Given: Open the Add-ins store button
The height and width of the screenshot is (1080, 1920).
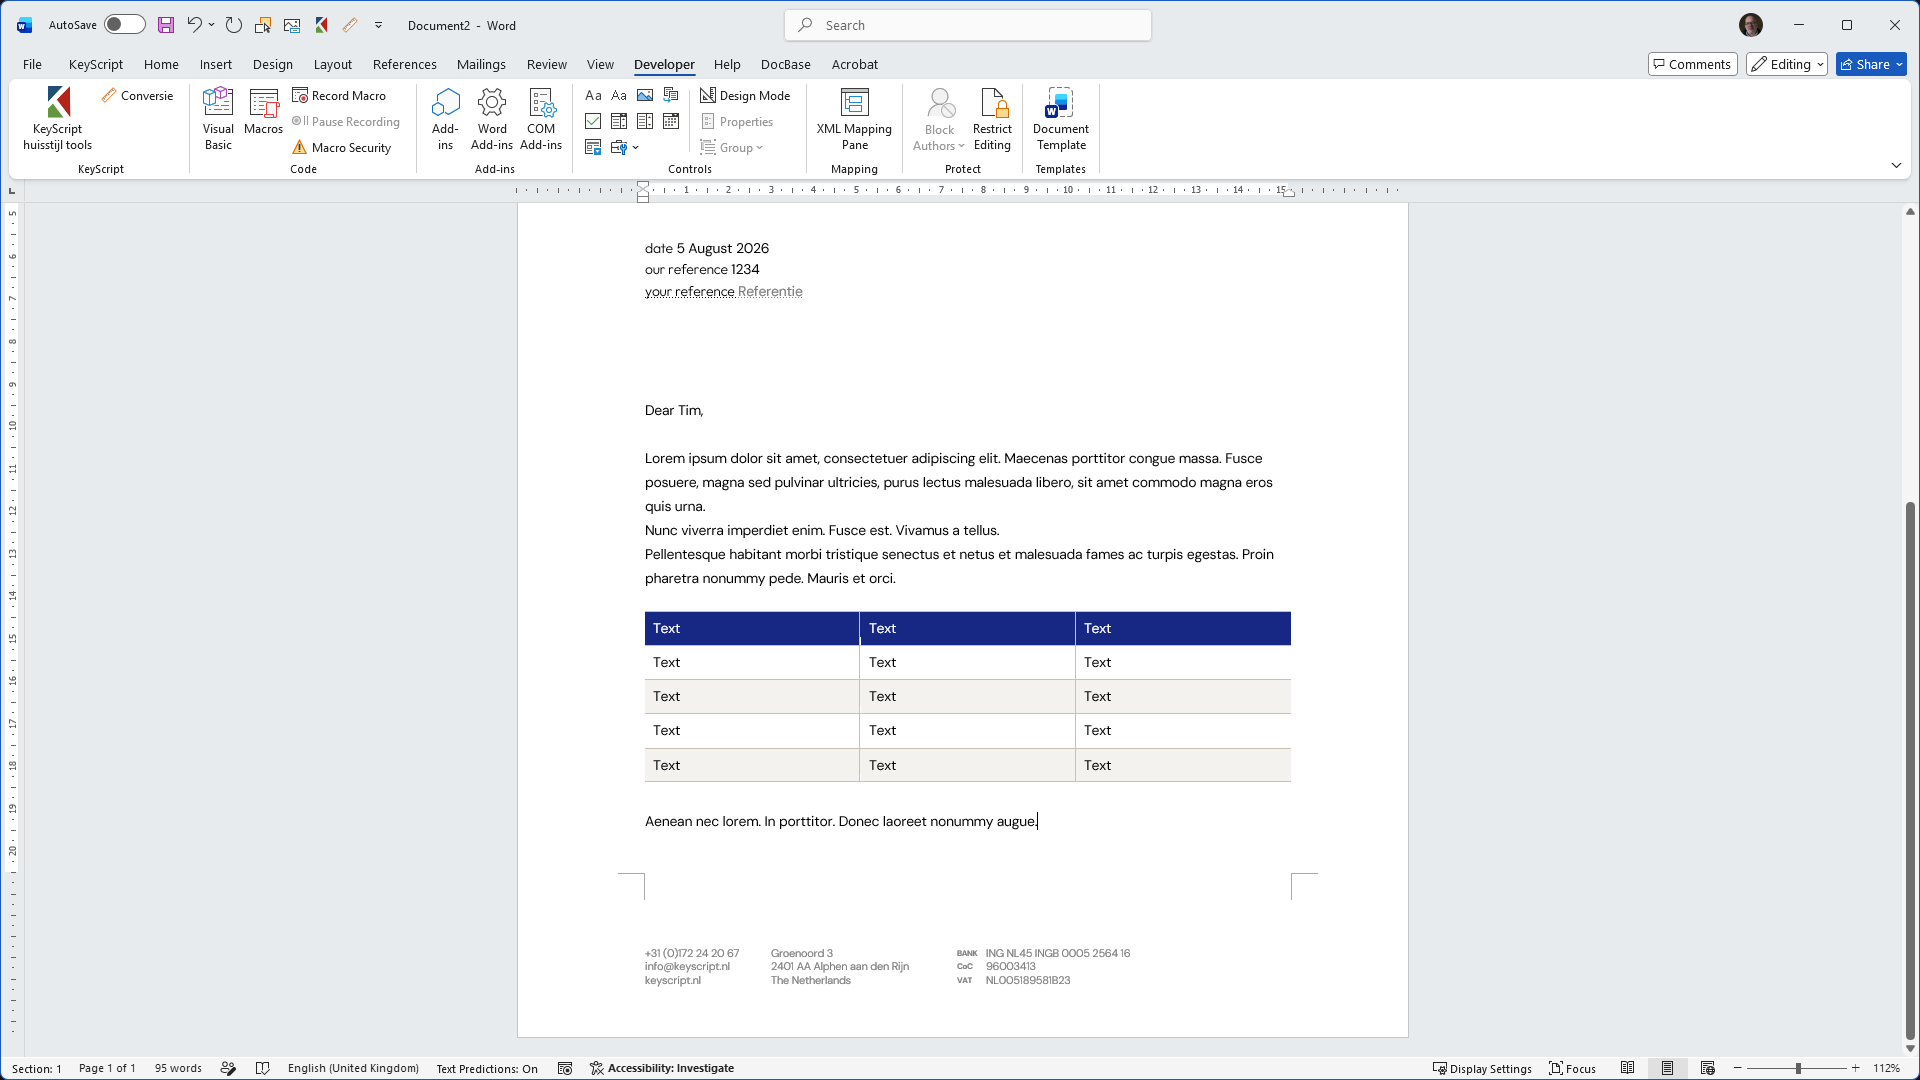Looking at the screenshot, I should [445, 119].
